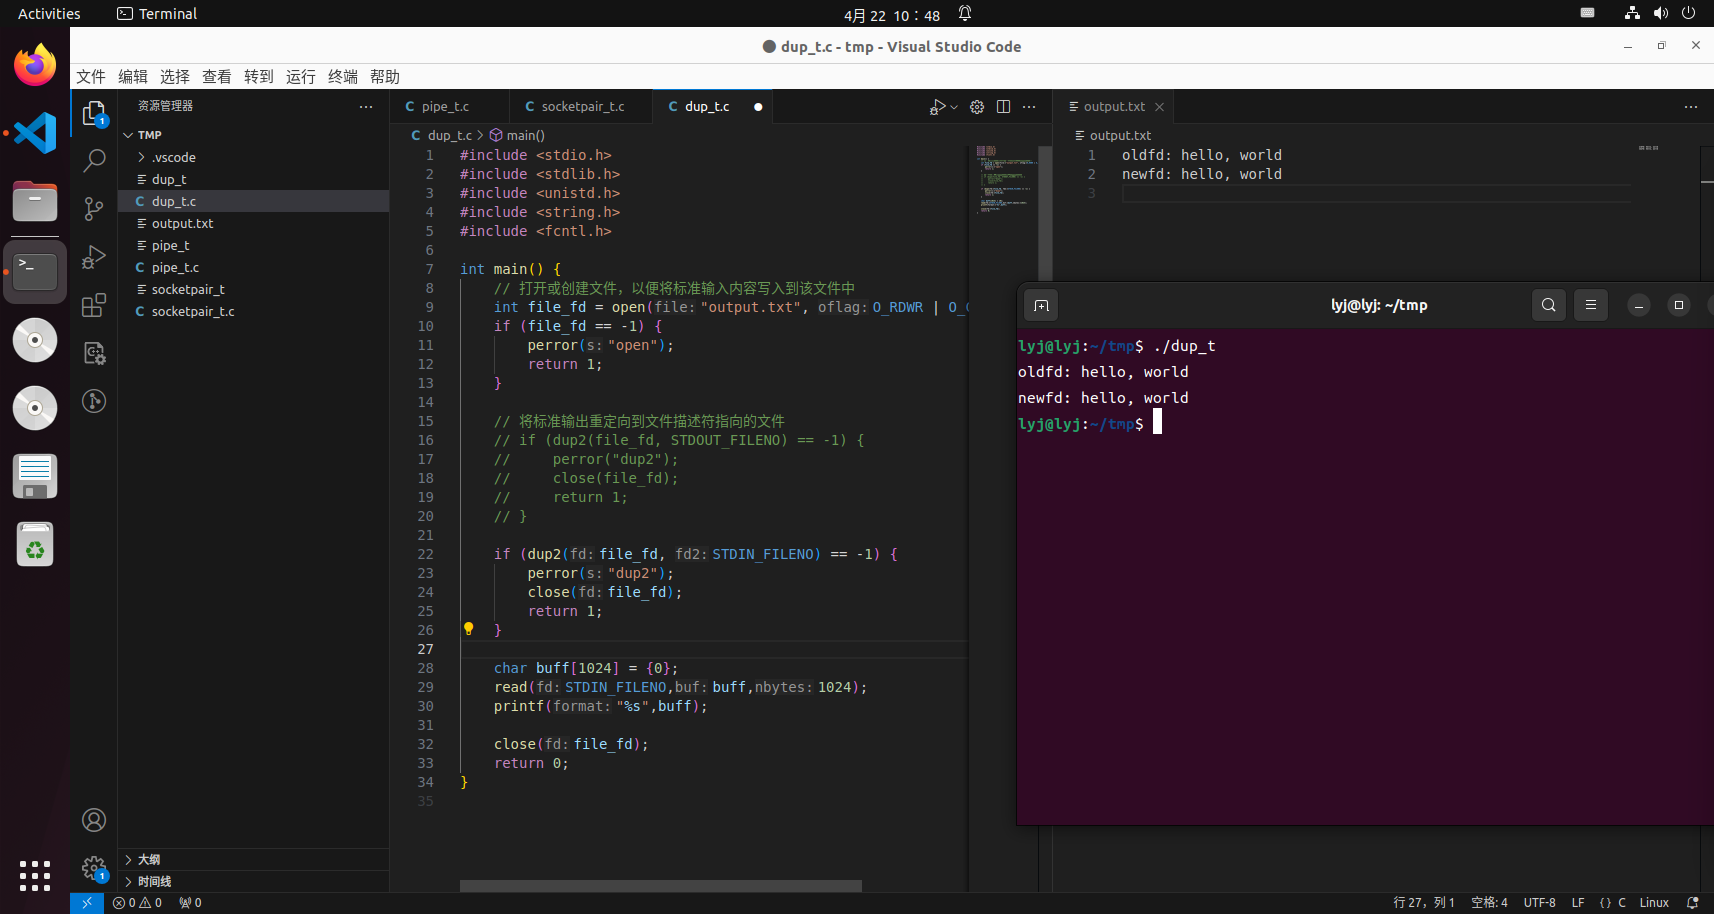Click the editor settings gear icon in the toolbar
Viewport: 1714px width, 914px height.
coord(977,107)
